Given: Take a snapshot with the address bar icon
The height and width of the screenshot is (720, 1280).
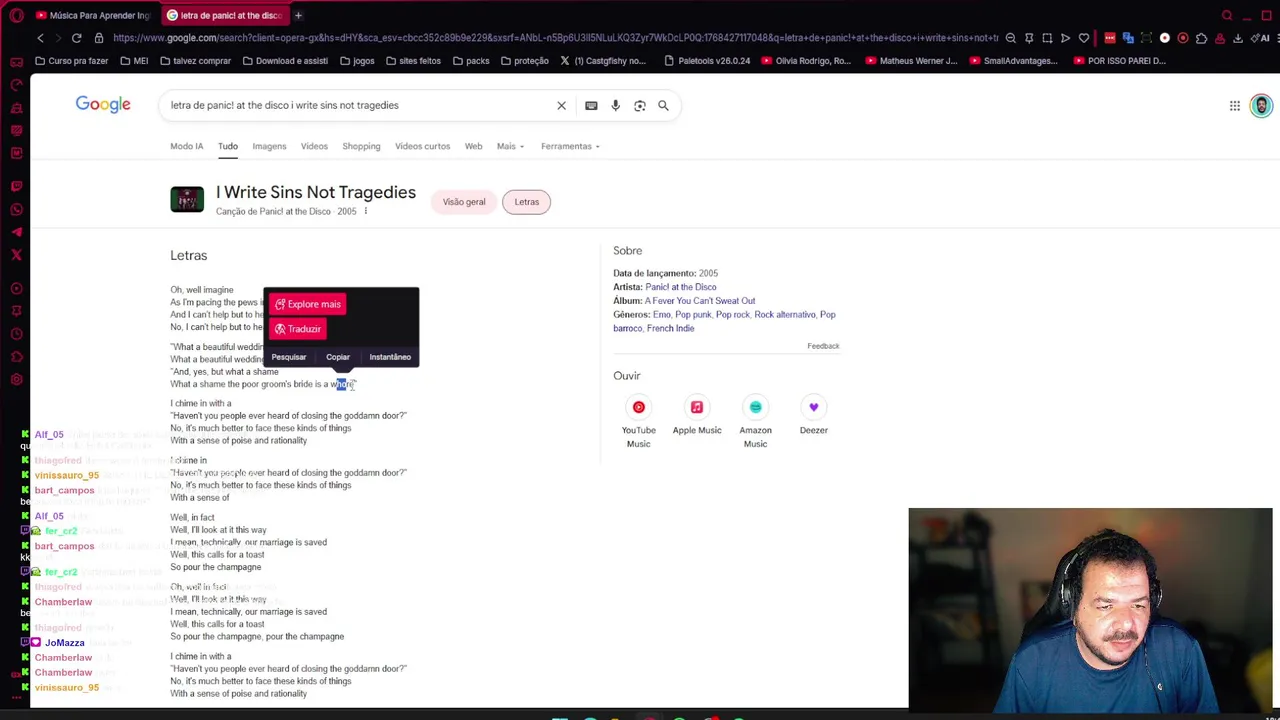Looking at the screenshot, I should point(1047,38).
